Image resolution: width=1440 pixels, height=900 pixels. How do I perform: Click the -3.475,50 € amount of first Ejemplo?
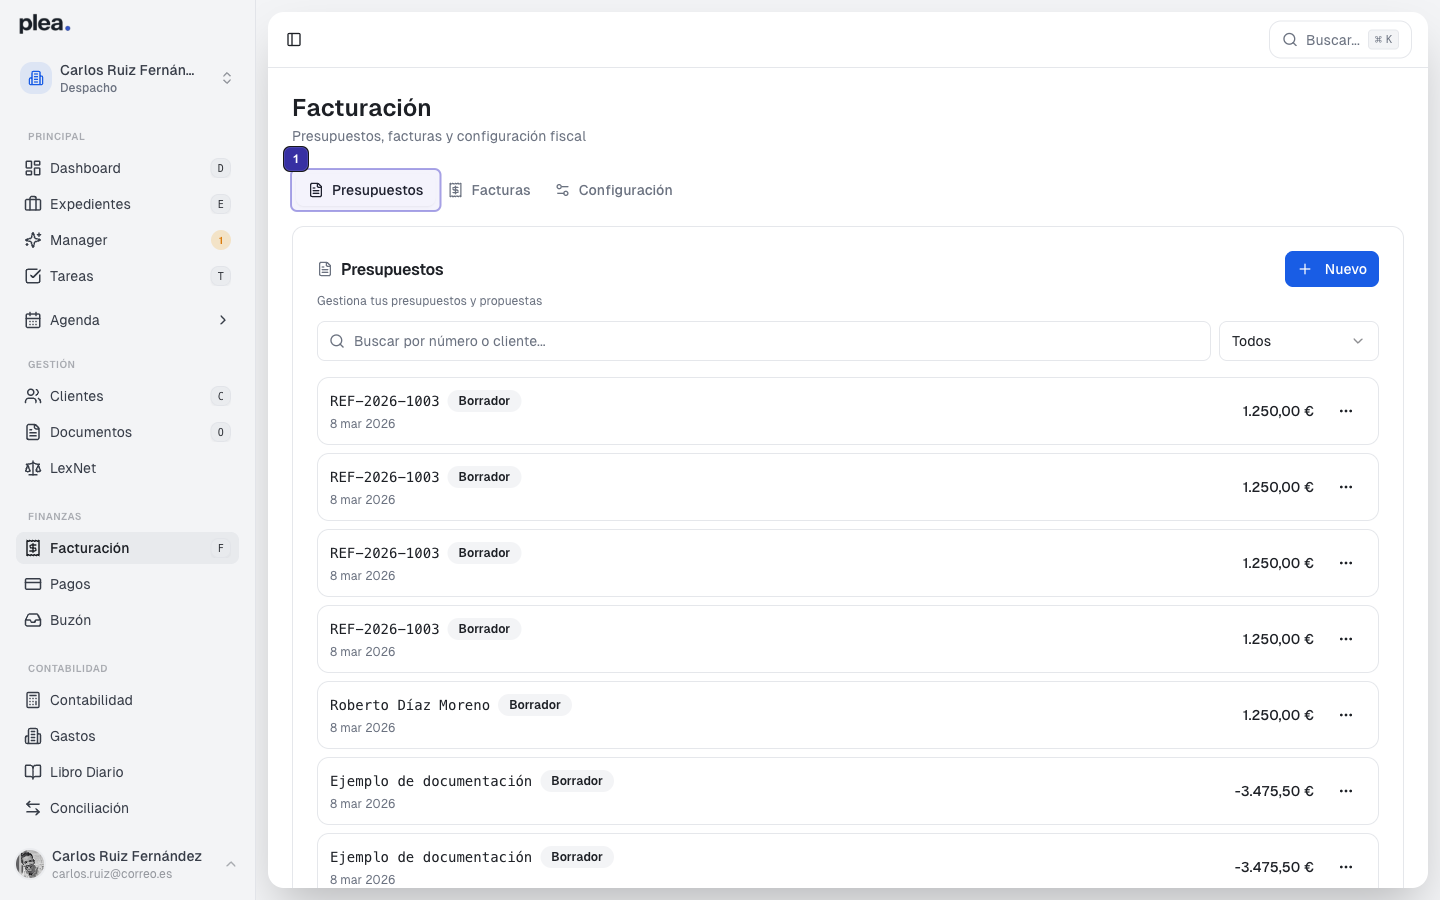1274,791
